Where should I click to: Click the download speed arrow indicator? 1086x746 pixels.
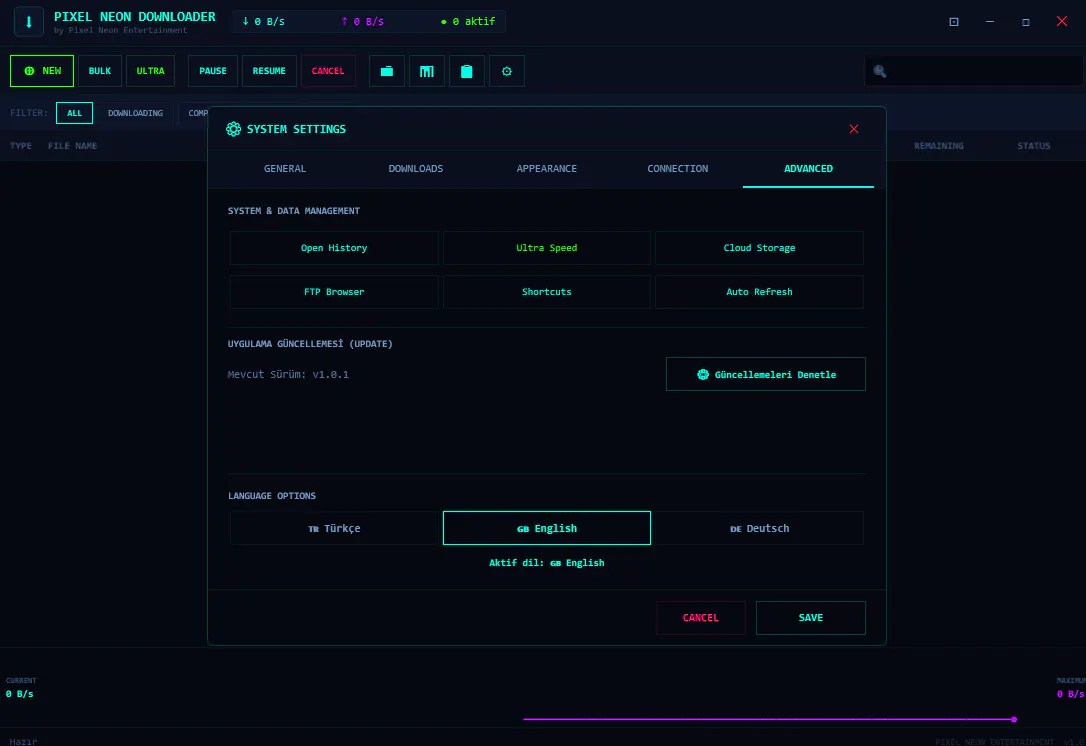click(245, 21)
